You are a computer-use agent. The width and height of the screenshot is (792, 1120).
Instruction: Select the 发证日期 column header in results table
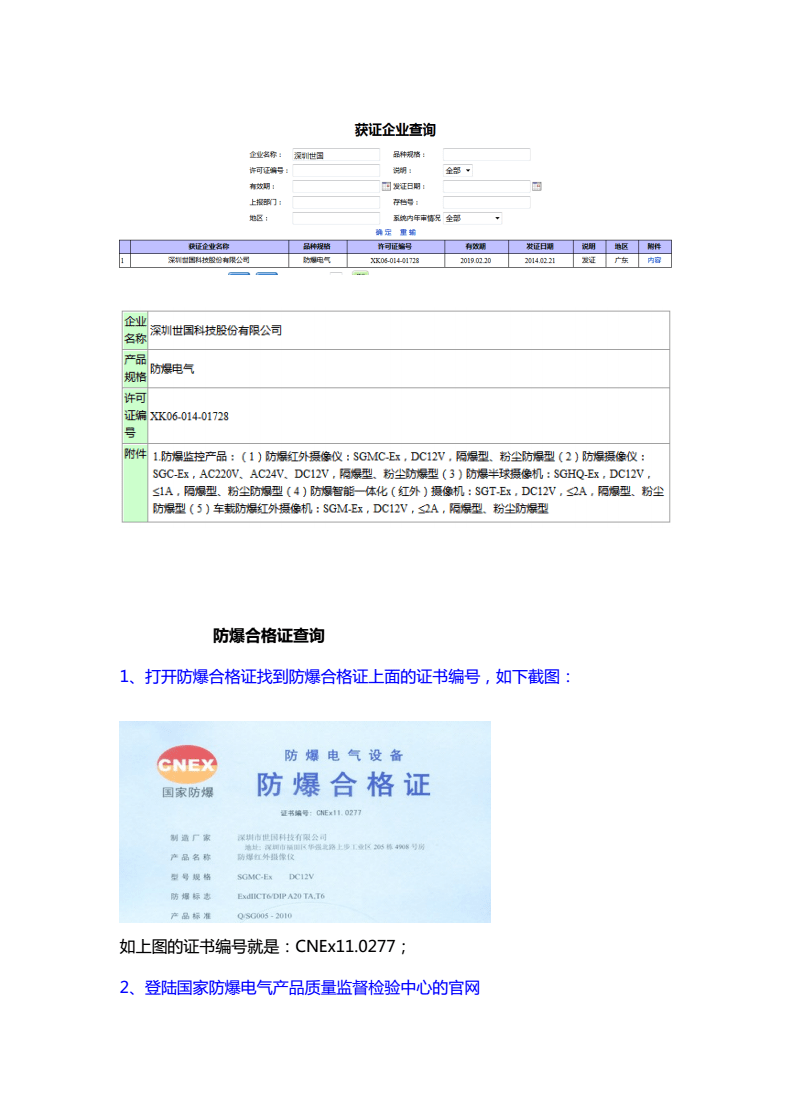point(540,246)
